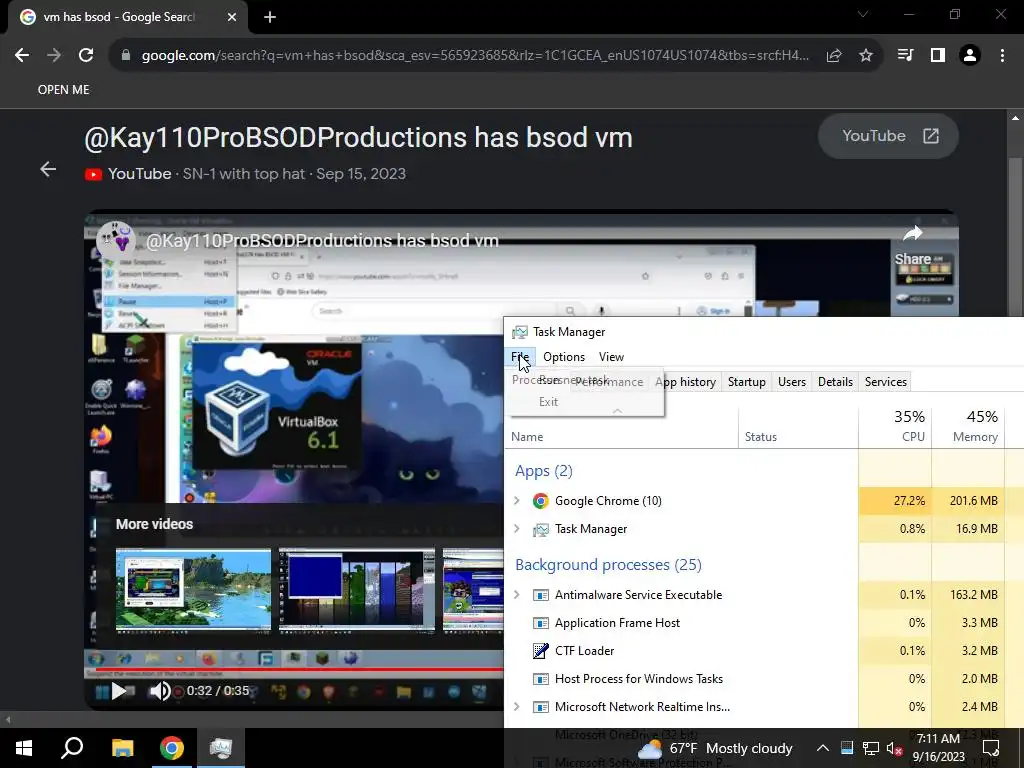Expand the Task Manager process row
1024x768 pixels.
click(517, 528)
